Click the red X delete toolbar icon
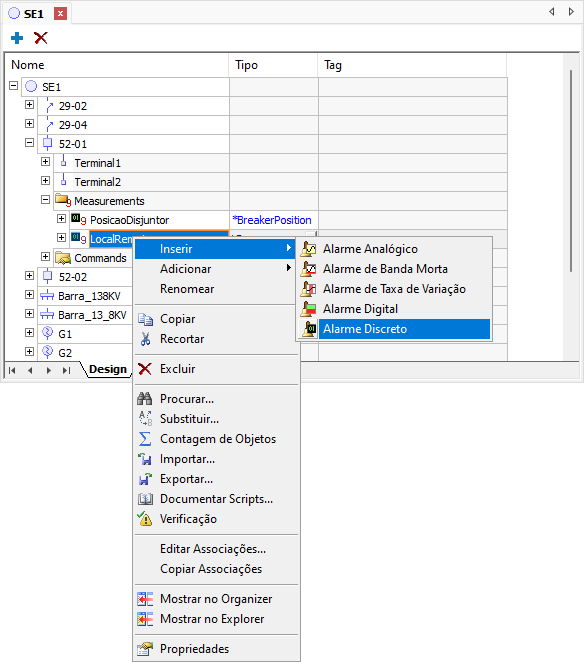 pyautogui.click(x=41, y=38)
